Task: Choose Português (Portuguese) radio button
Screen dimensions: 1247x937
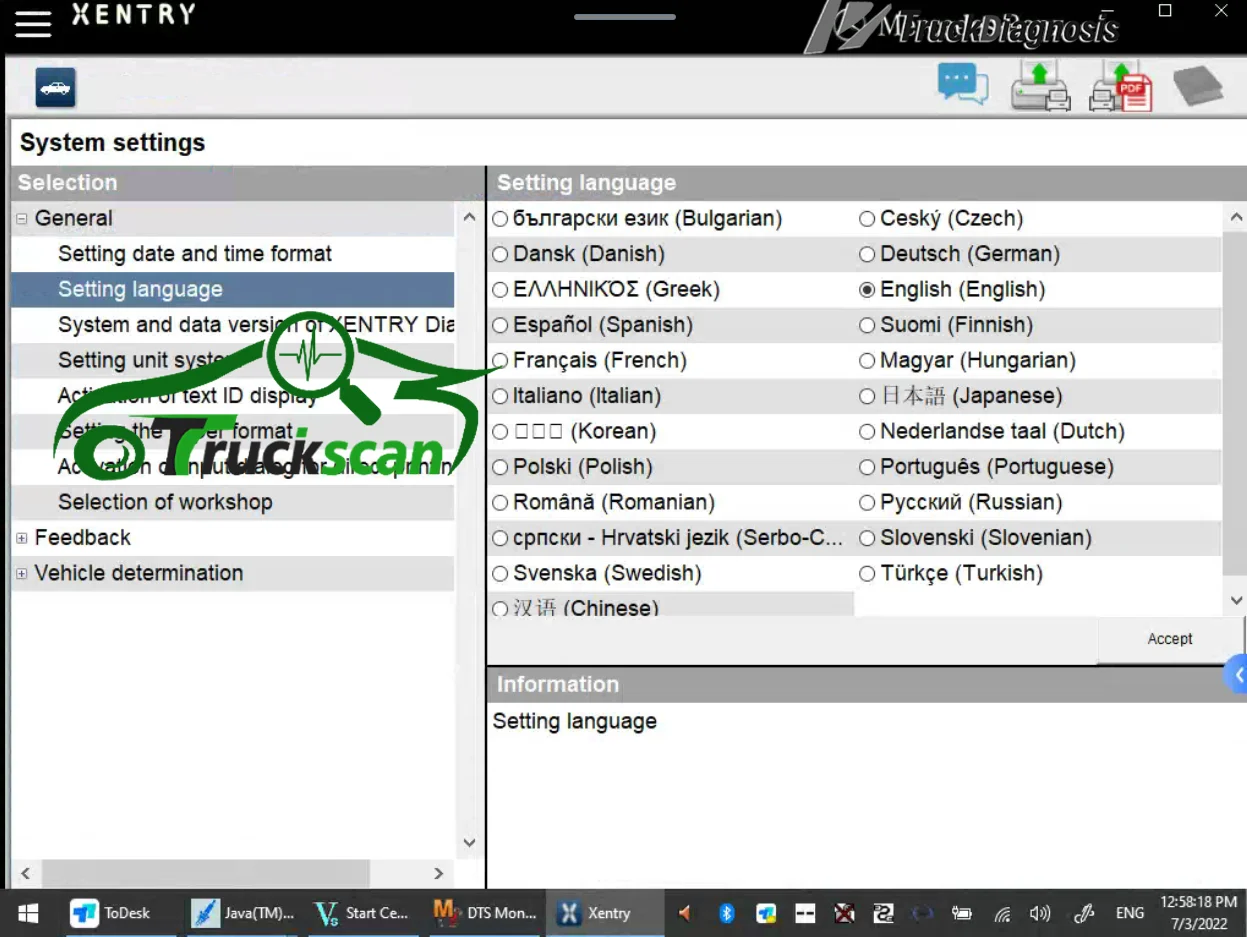Action: pyautogui.click(x=867, y=467)
